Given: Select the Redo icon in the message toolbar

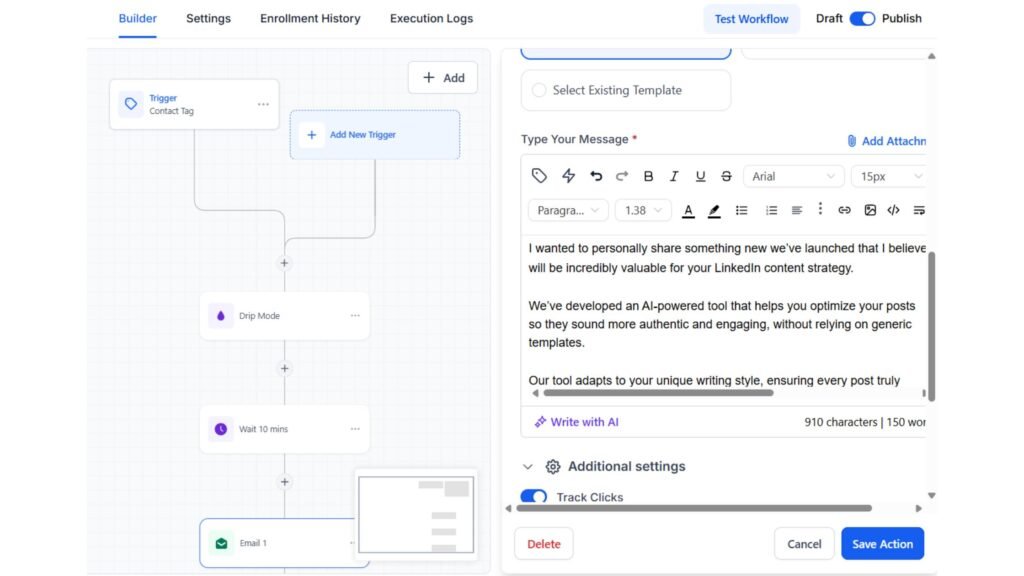Looking at the screenshot, I should [x=621, y=175].
